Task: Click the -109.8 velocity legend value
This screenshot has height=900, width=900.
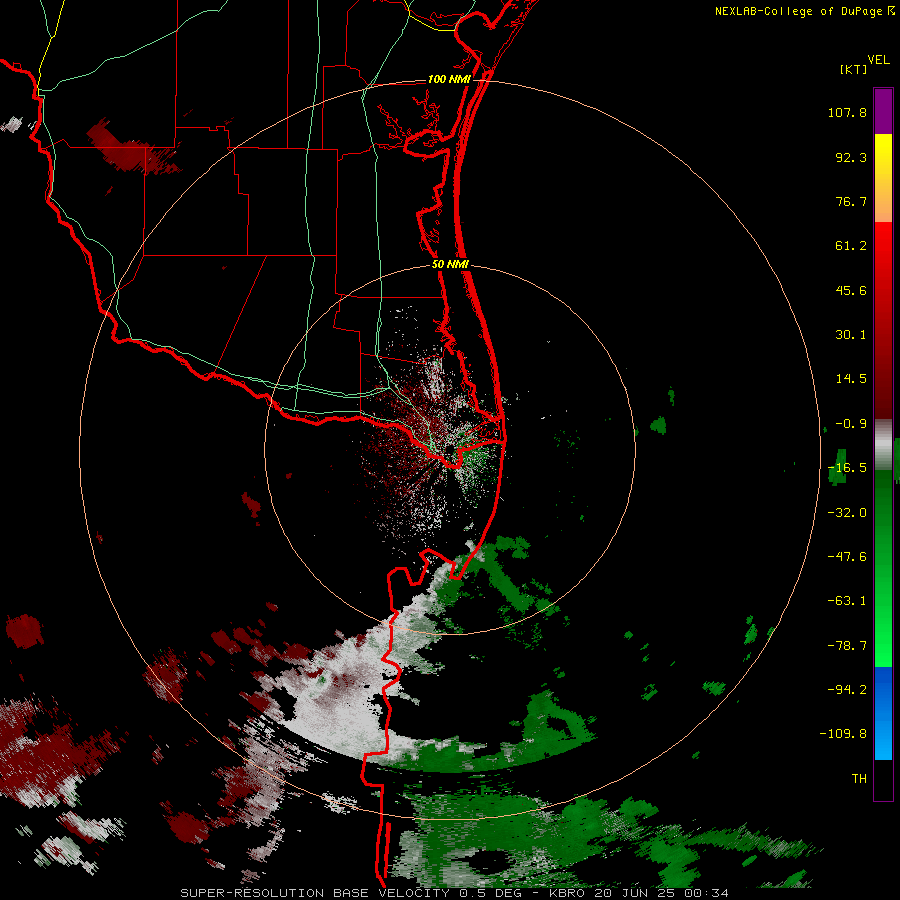Action: [843, 734]
